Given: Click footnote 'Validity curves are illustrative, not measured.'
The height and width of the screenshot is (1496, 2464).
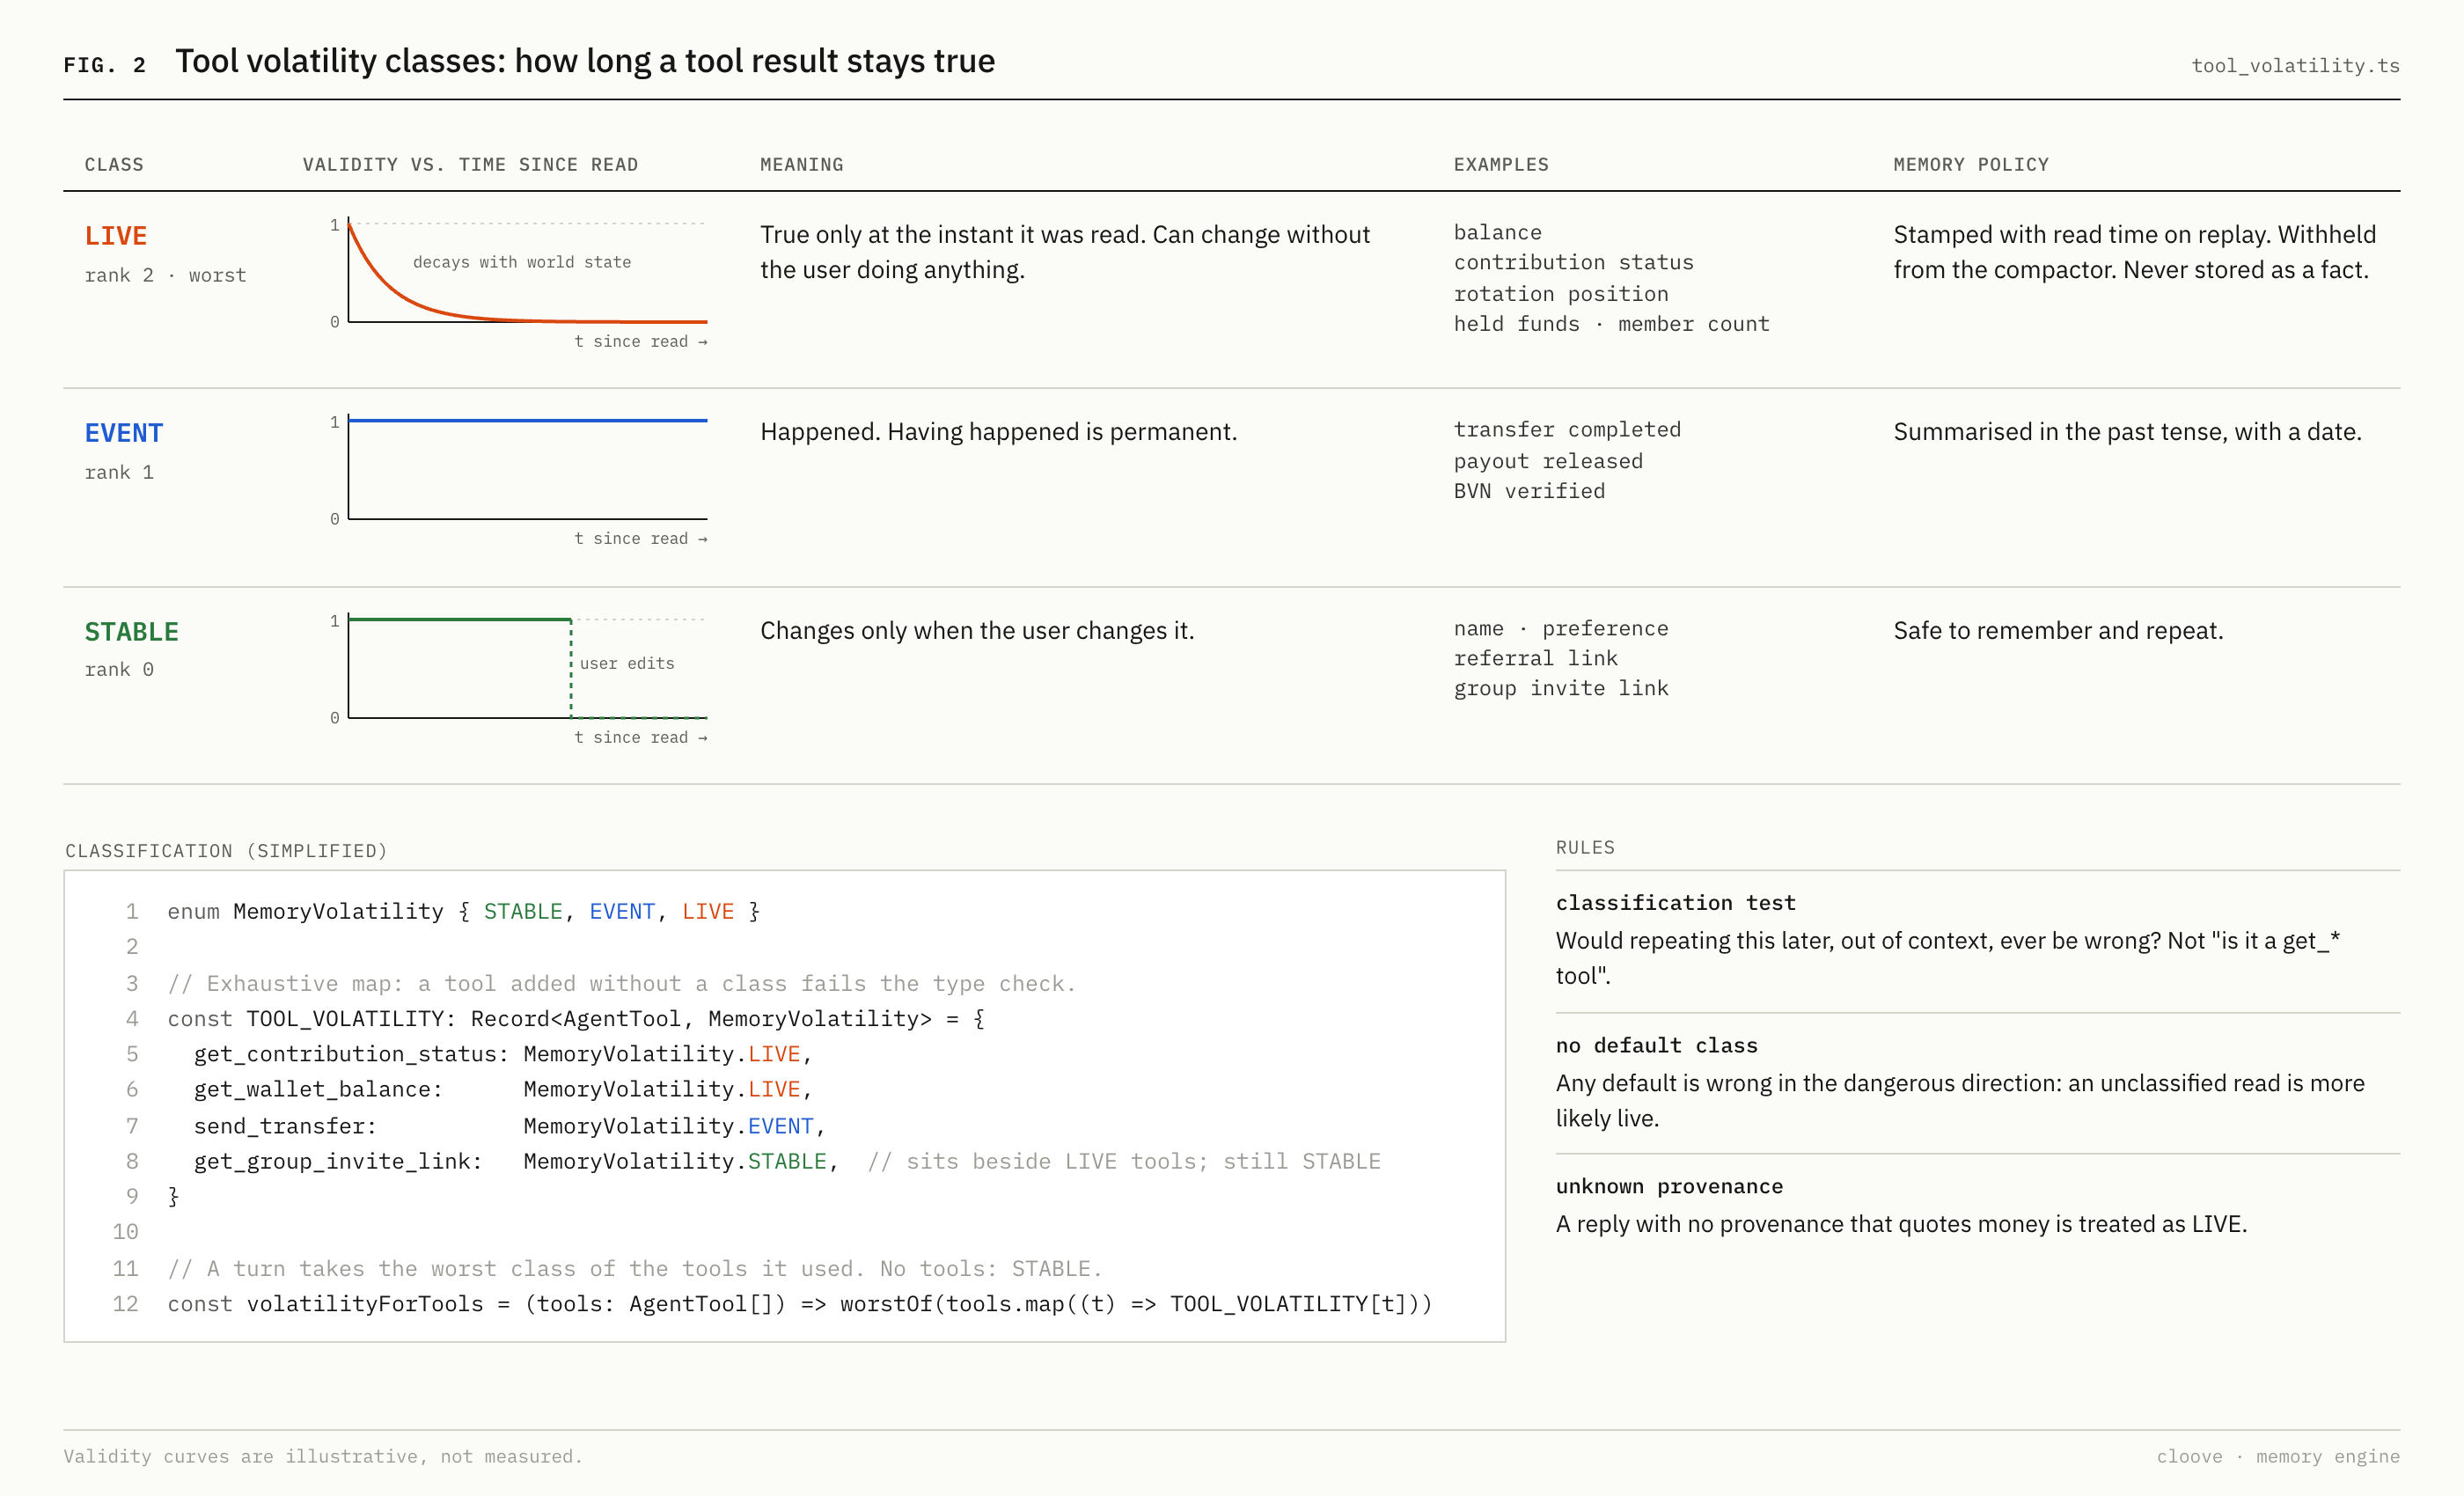Looking at the screenshot, I should tap(323, 1456).
